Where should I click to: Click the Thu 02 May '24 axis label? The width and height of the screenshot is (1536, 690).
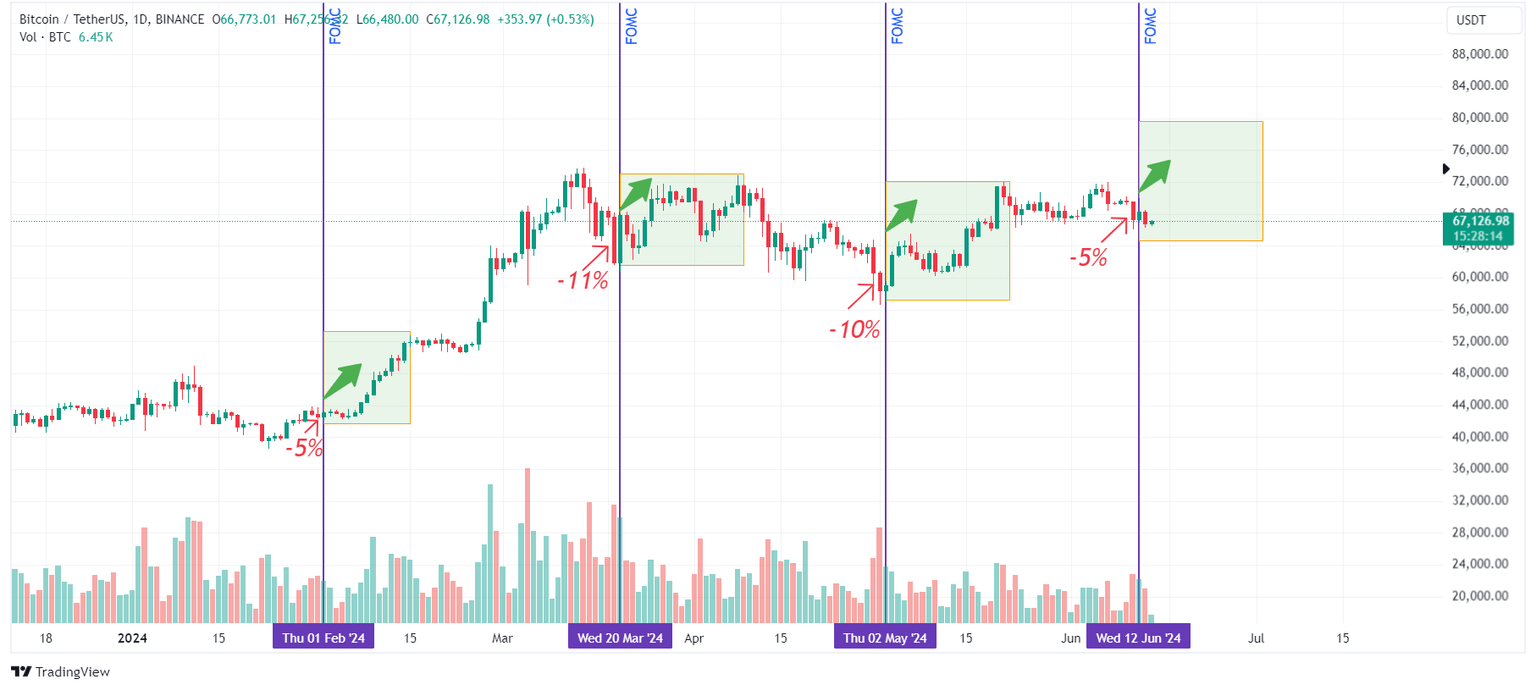coord(885,637)
